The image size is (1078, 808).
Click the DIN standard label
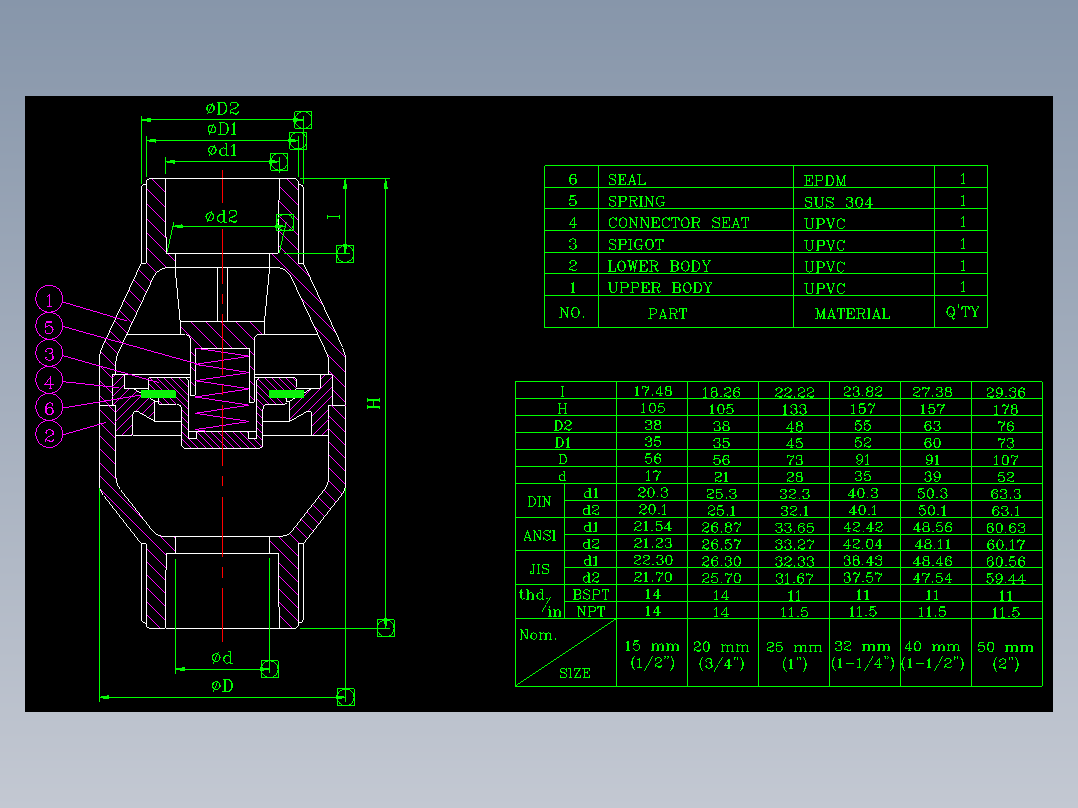(x=539, y=502)
